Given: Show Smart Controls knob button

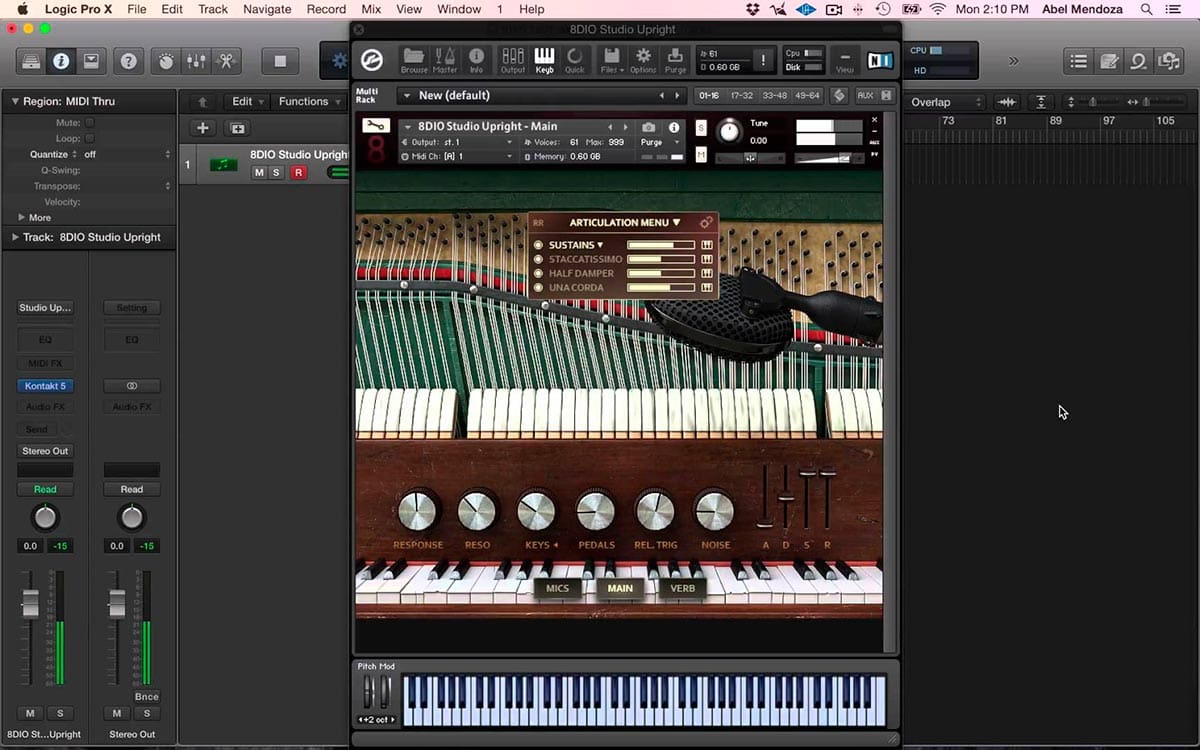Looking at the screenshot, I should point(166,61).
